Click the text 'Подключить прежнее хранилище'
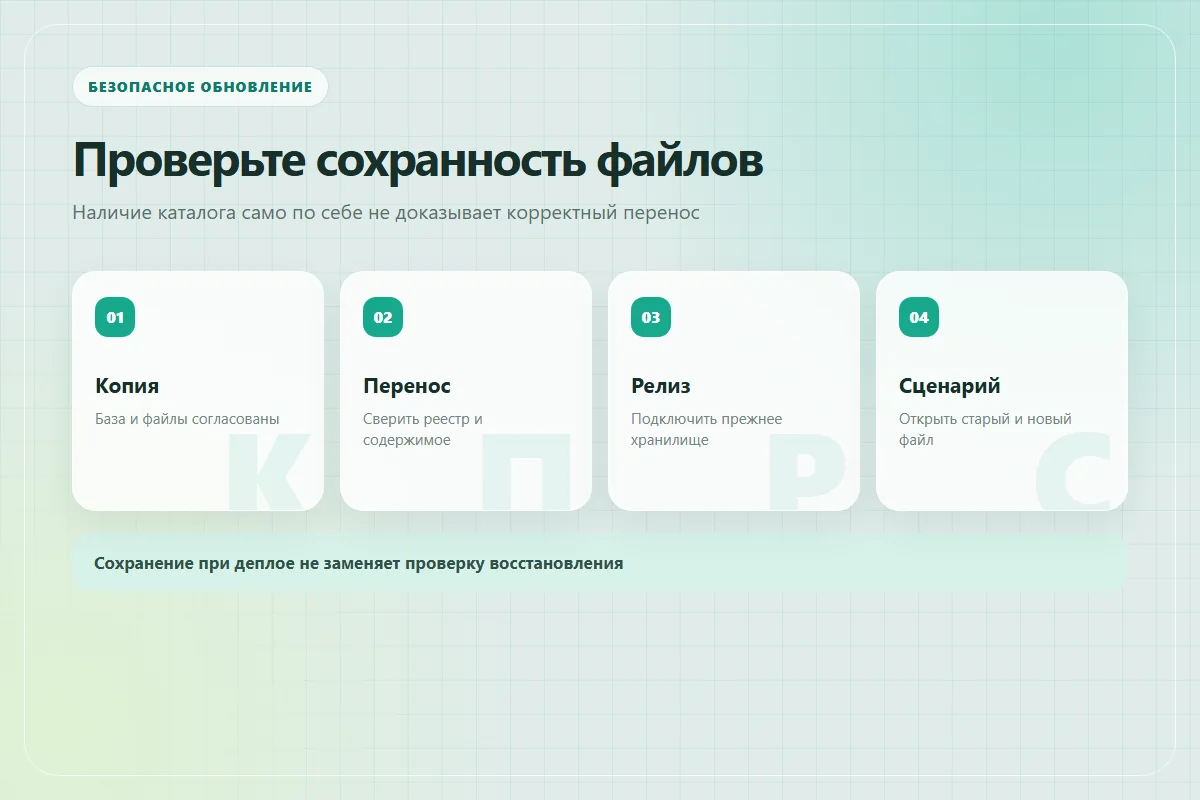Viewport: 1200px width, 800px height. point(707,429)
